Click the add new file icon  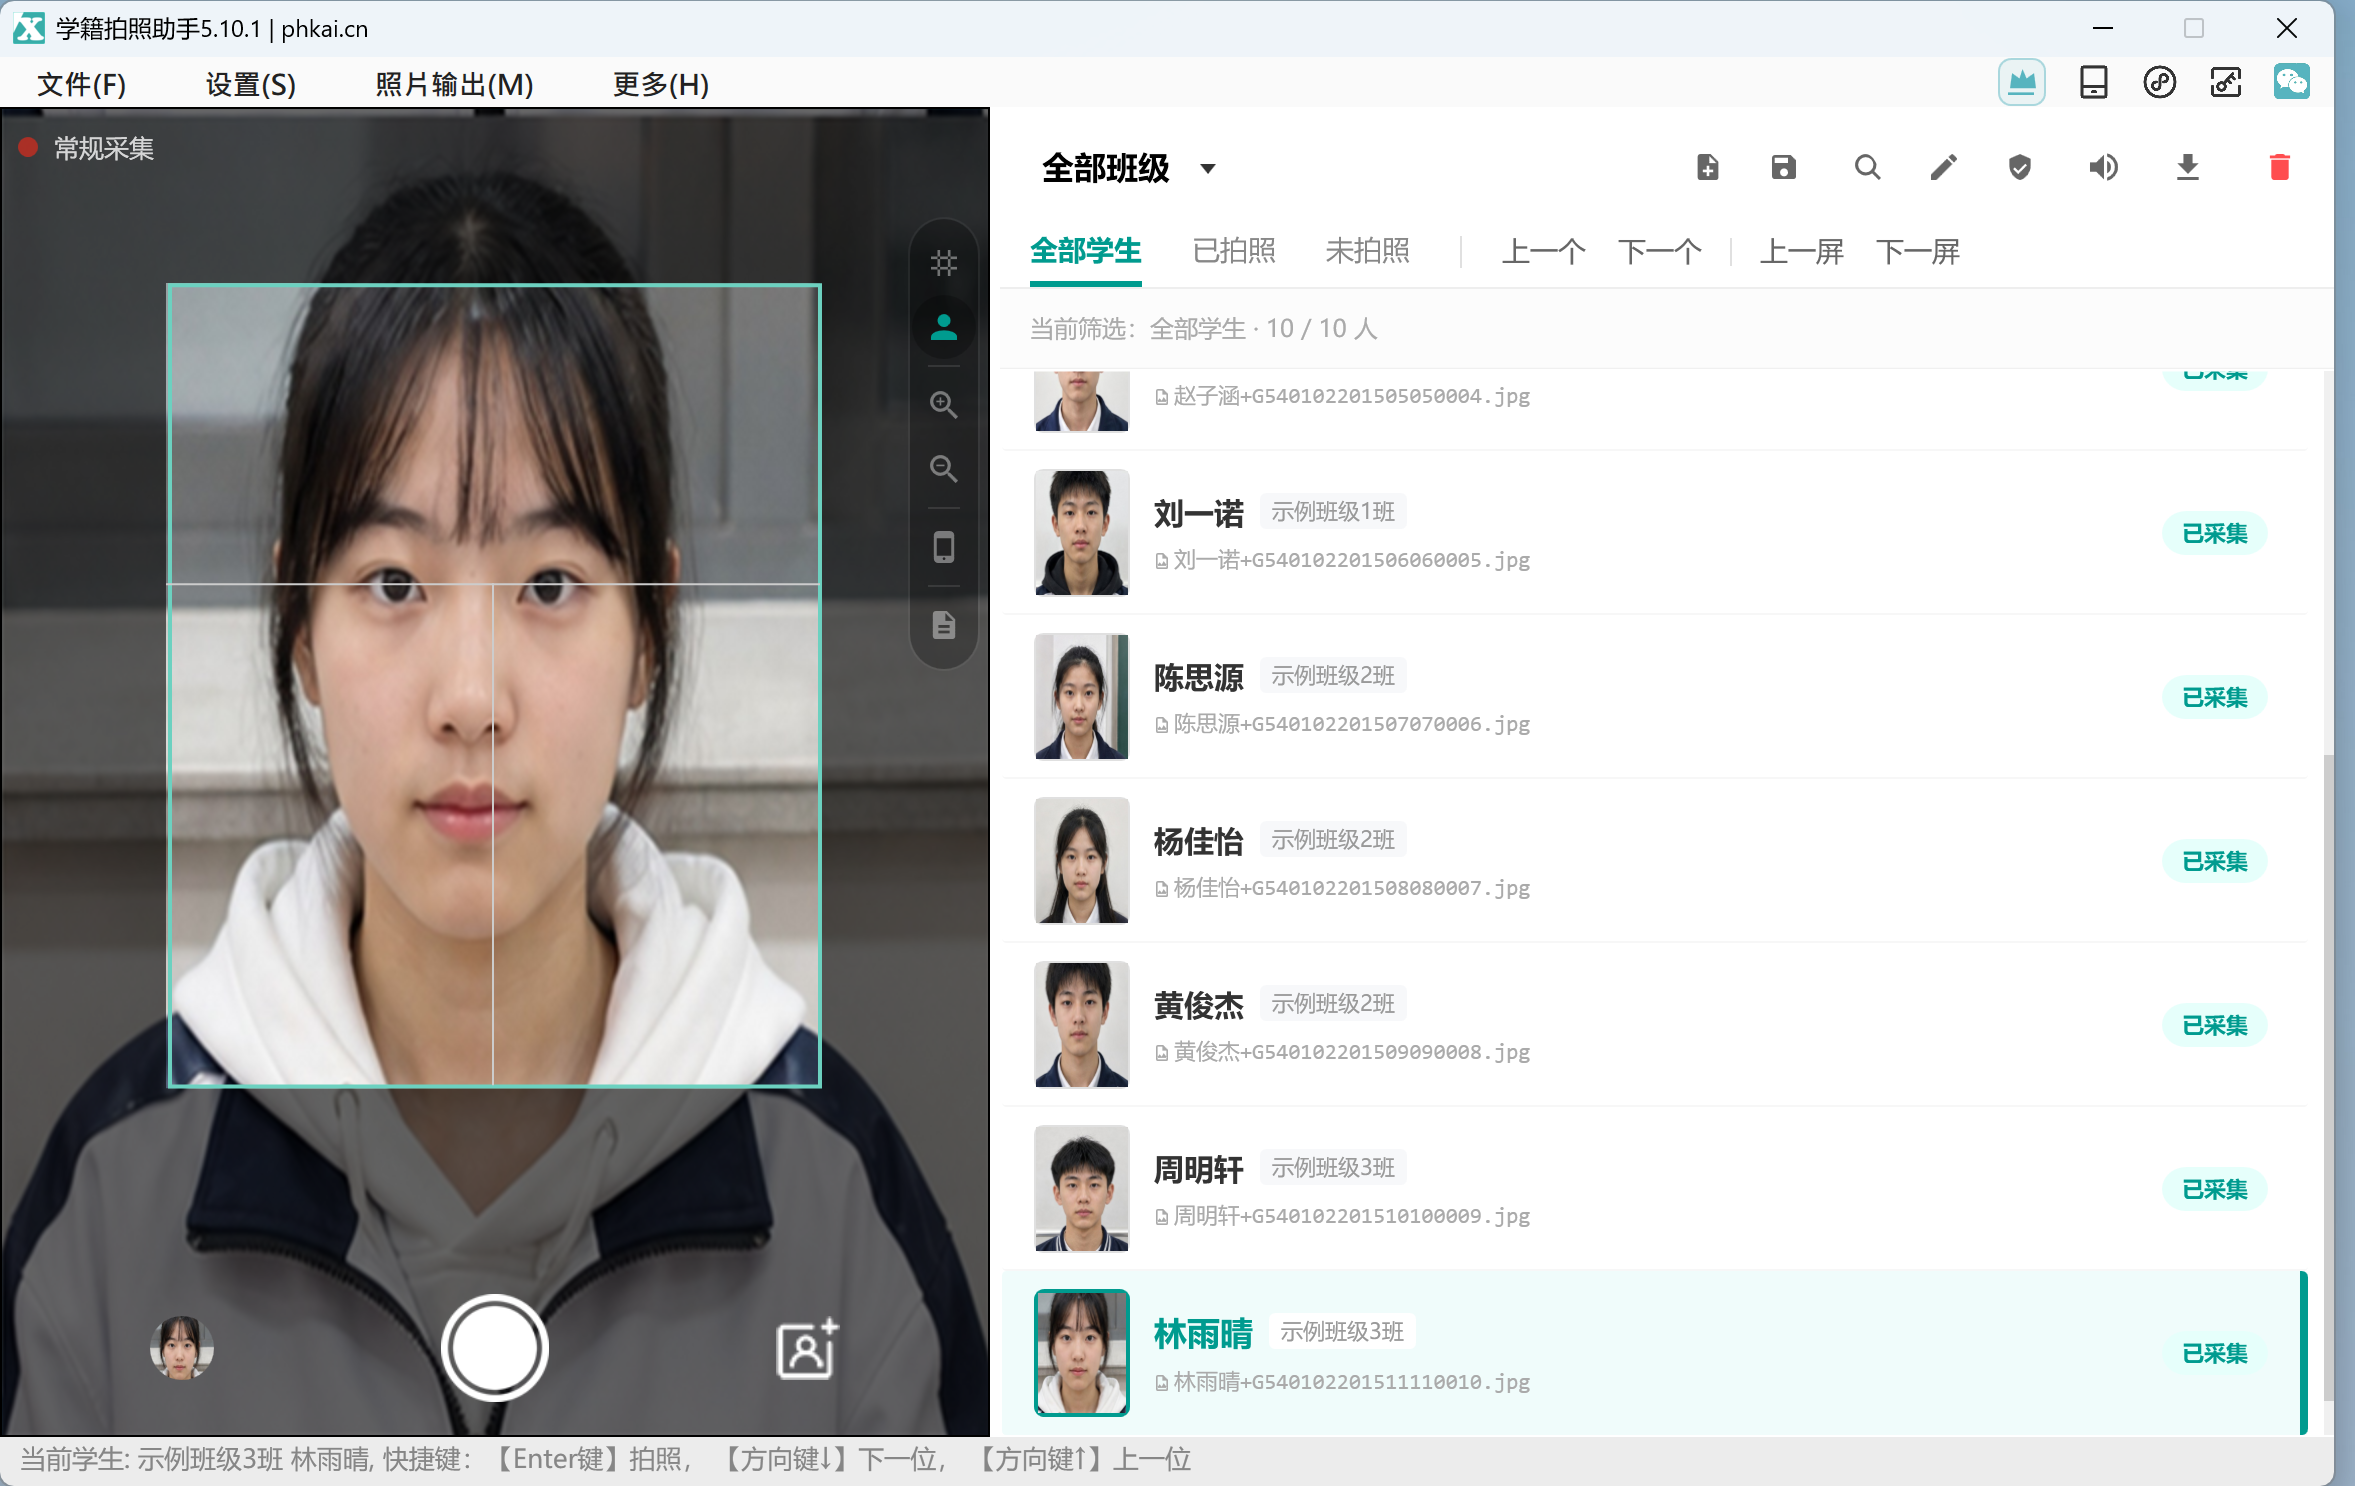[1707, 167]
